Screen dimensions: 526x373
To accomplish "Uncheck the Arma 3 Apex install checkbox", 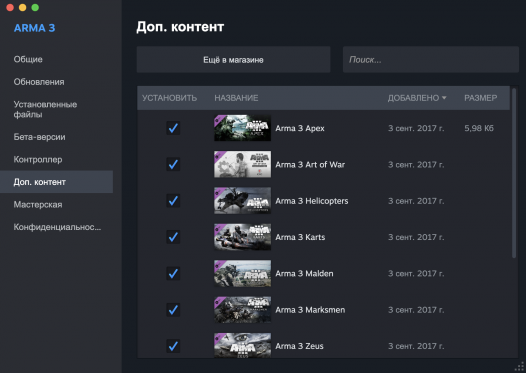I will [173, 128].
